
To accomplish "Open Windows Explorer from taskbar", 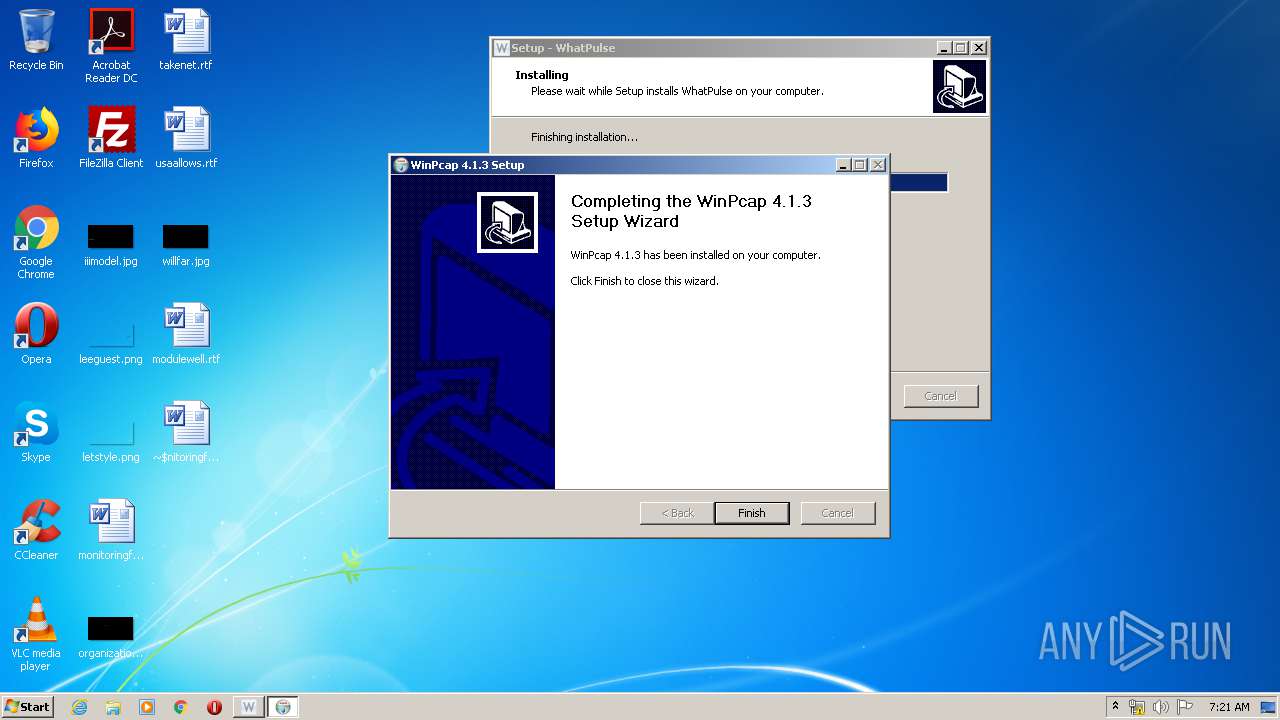I will [113, 707].
